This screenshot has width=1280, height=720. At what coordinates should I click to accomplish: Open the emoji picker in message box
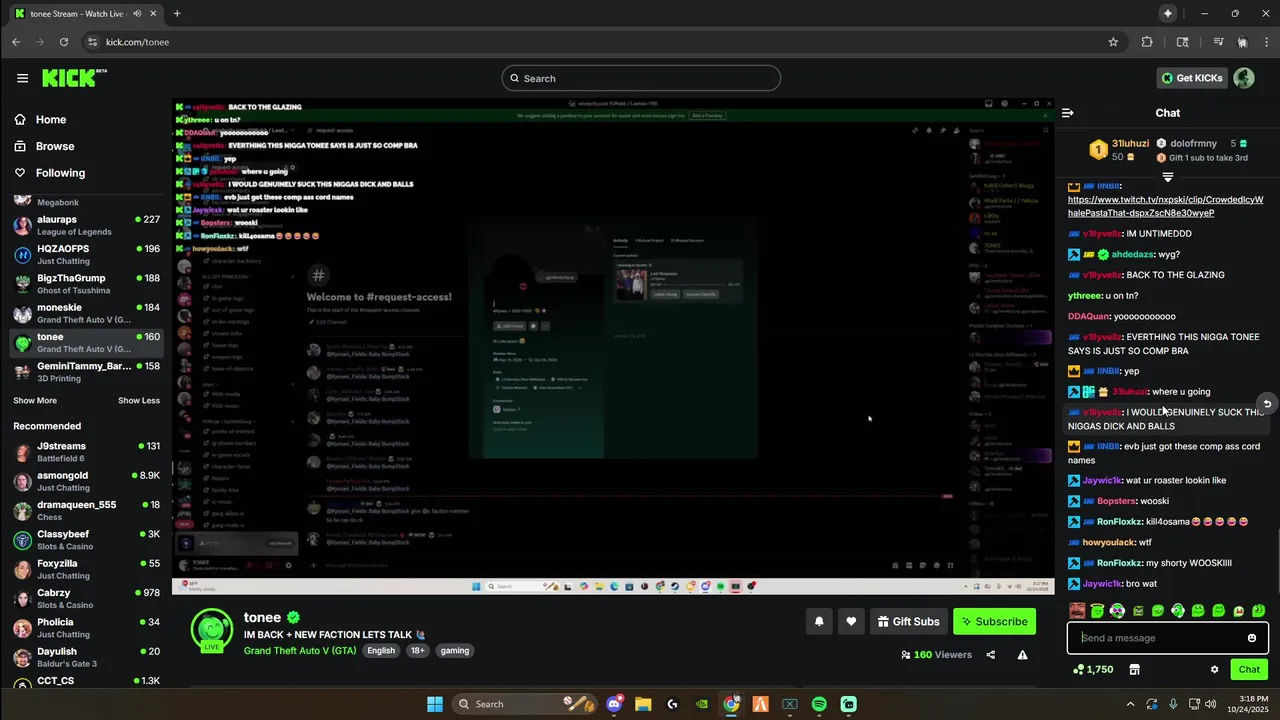click(x=1252, y=638)
